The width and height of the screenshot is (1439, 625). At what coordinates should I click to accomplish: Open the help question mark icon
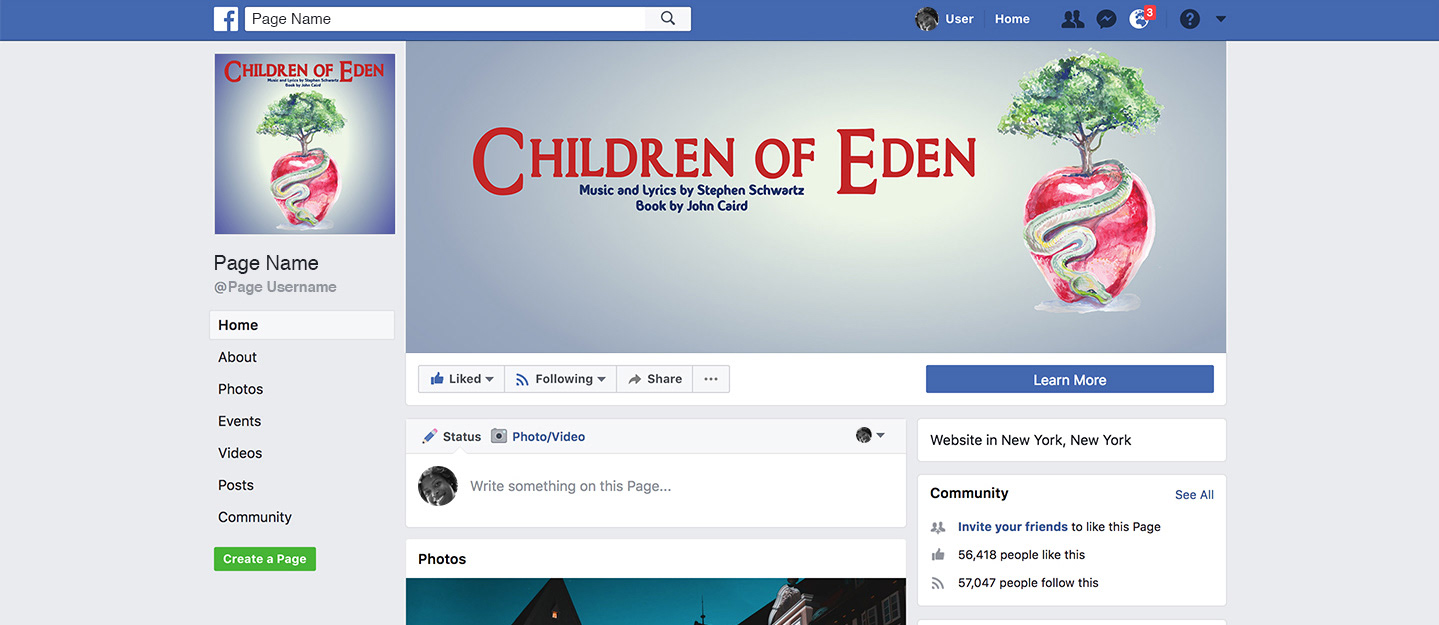[1189, 19]
